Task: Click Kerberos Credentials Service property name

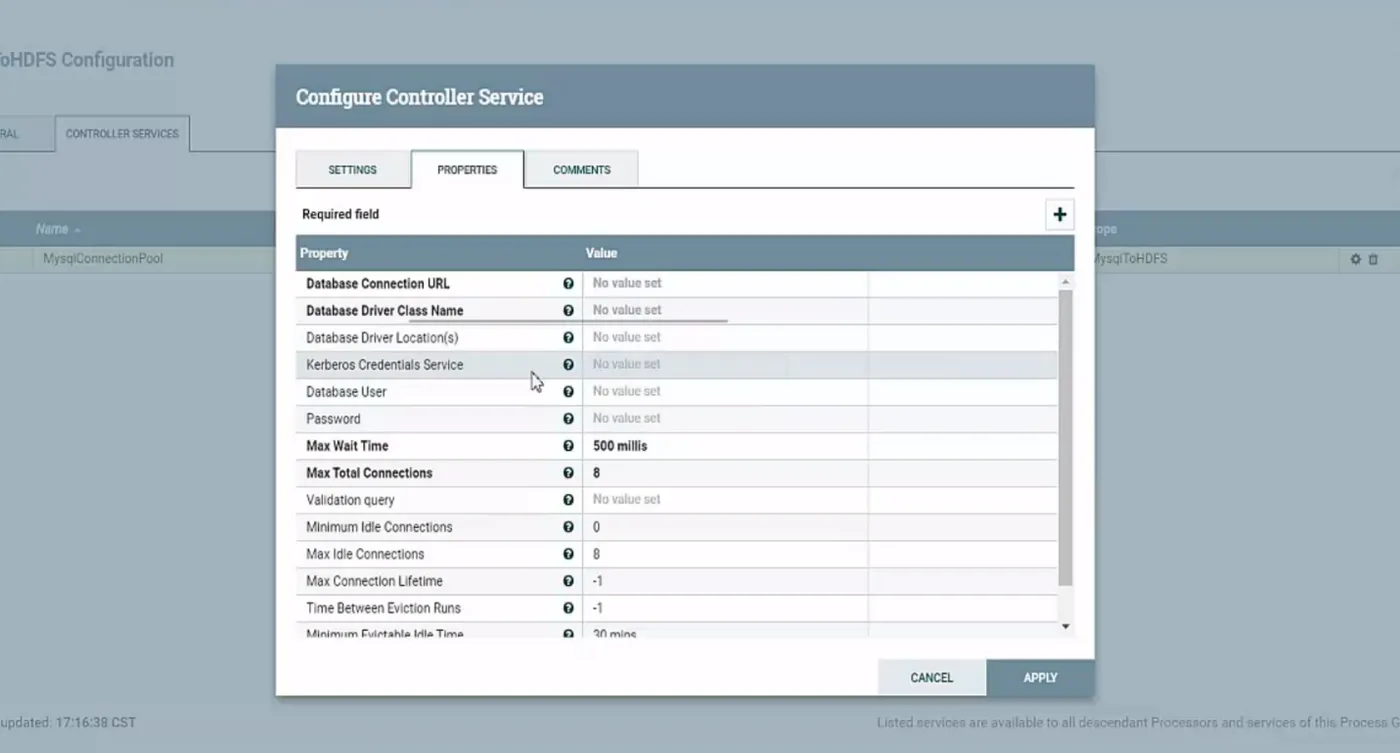Action: (x=385, y=365)
